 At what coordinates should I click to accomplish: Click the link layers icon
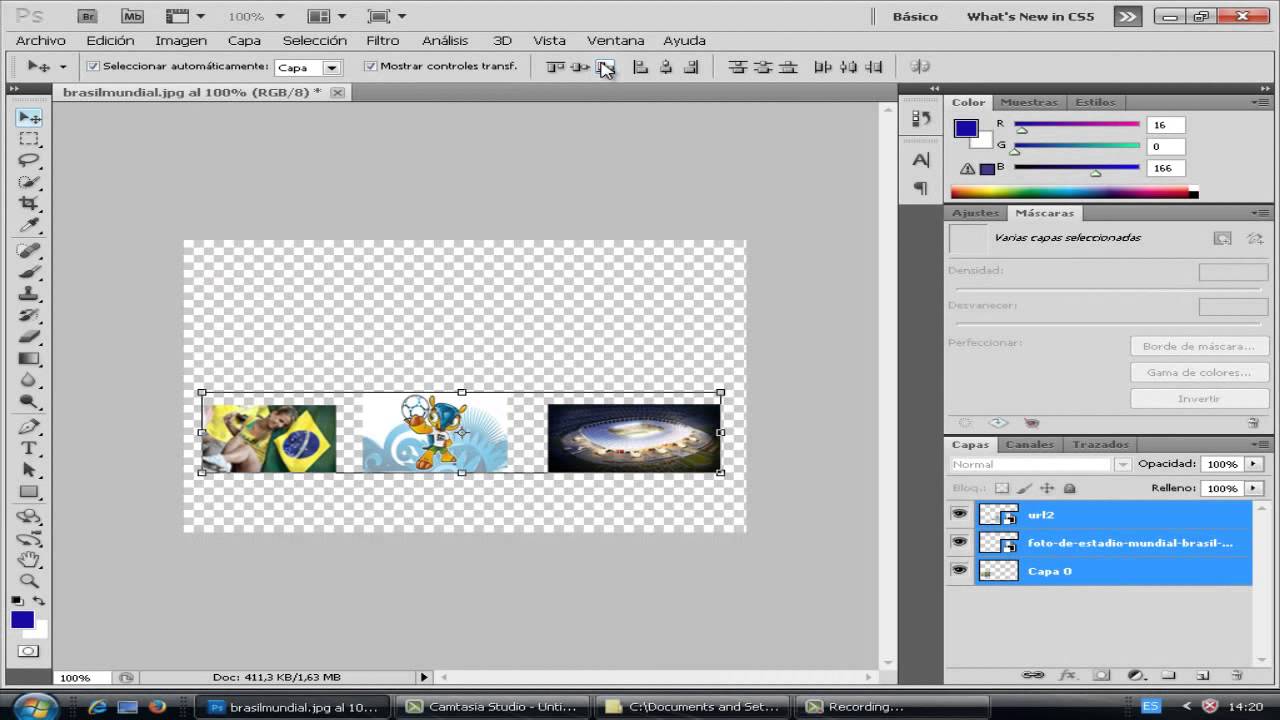coord(1033,676)
